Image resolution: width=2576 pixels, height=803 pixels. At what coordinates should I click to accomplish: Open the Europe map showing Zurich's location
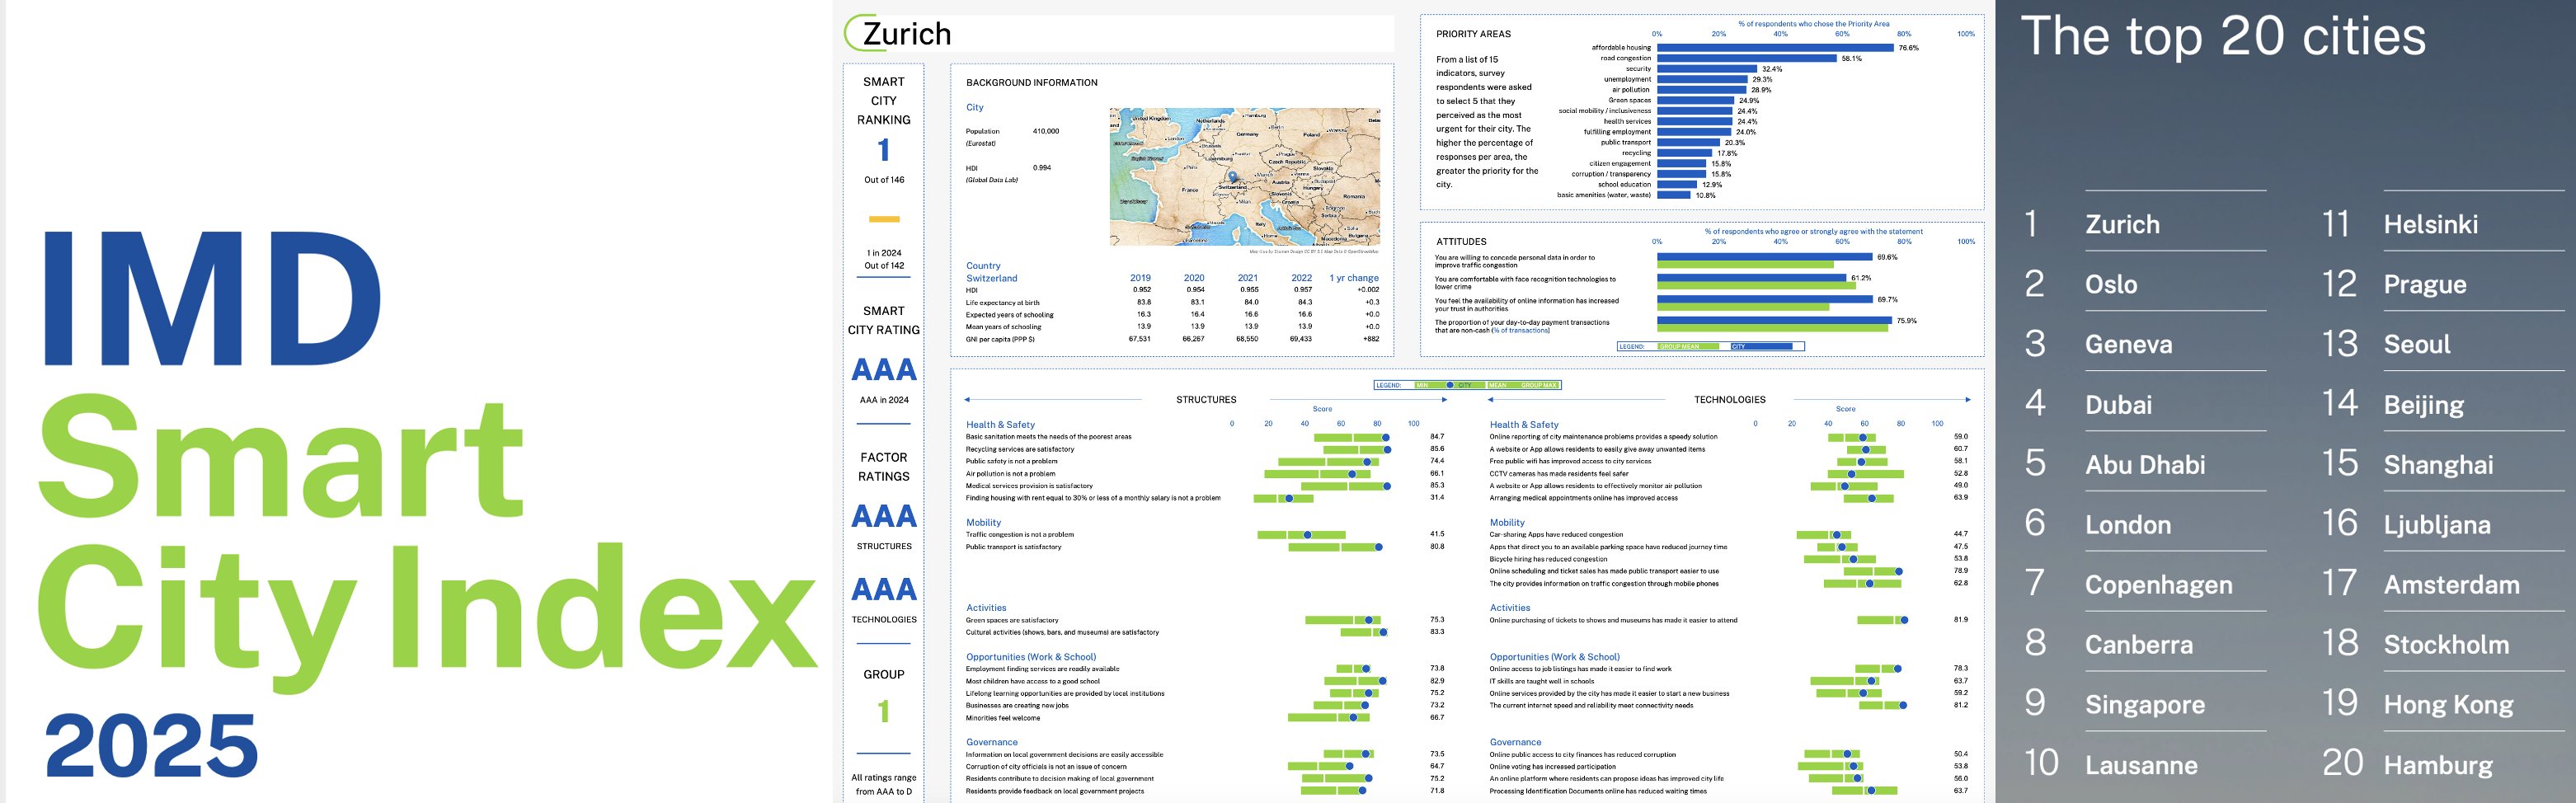(1244, 177)
